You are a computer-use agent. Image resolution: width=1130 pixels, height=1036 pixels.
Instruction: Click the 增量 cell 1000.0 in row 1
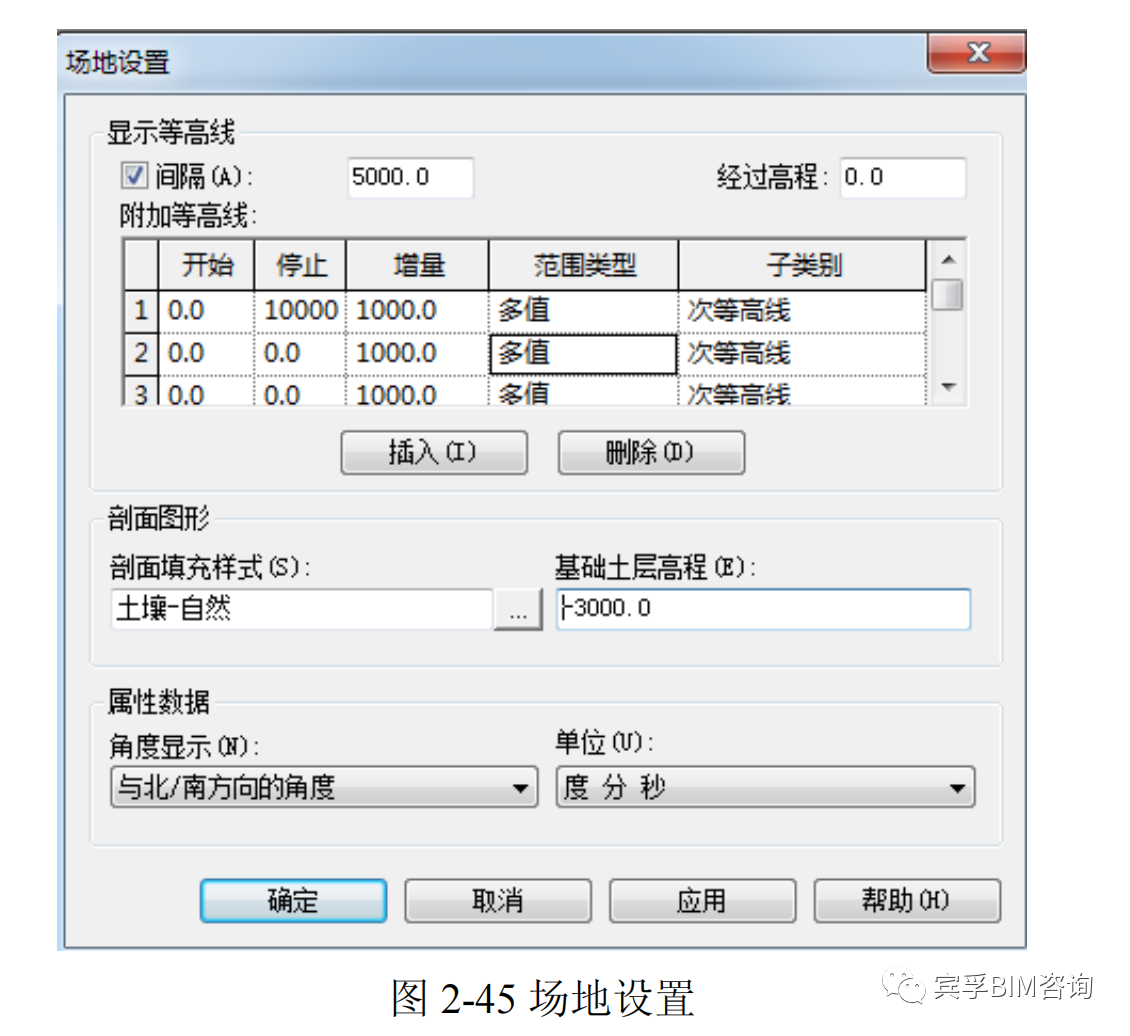[418, 311]
